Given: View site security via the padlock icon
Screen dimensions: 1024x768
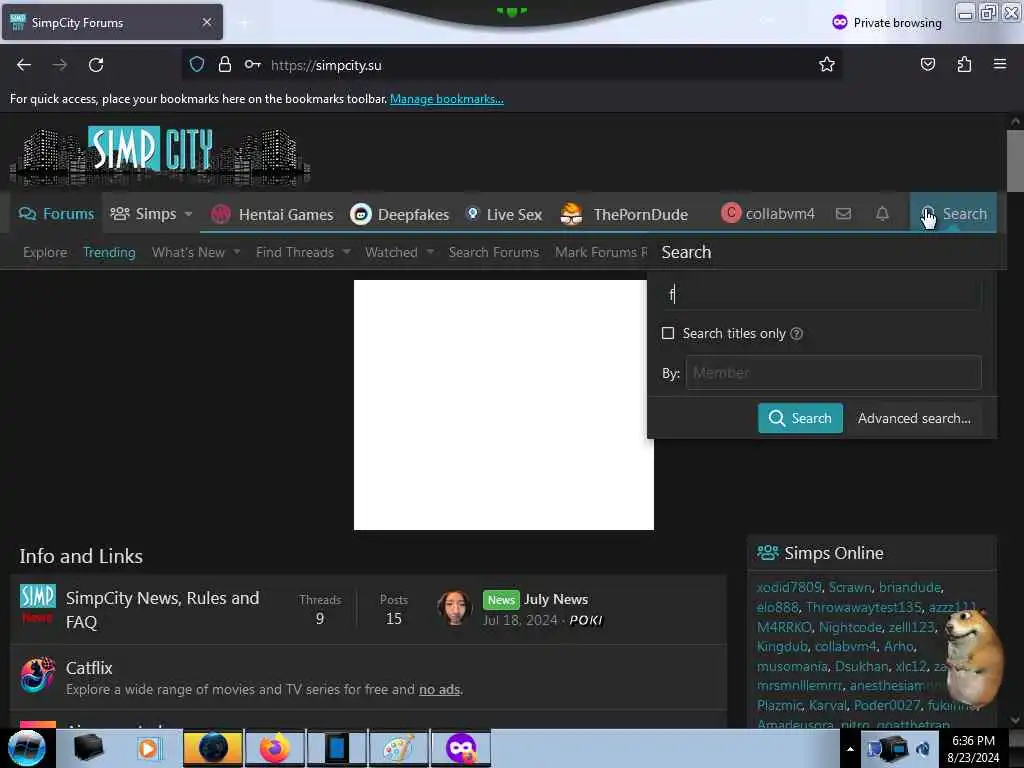Looking at the screenshot, I should coord(225,64).
